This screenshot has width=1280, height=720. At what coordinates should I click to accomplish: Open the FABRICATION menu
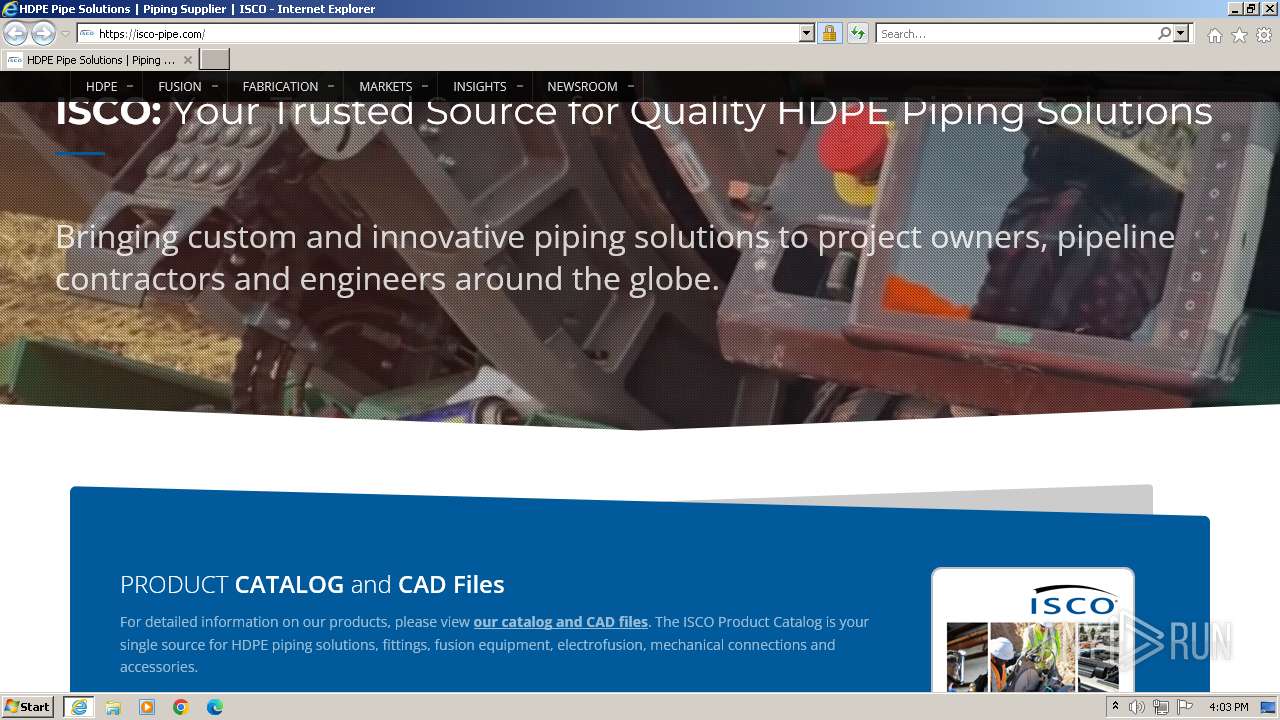point(280,86)
